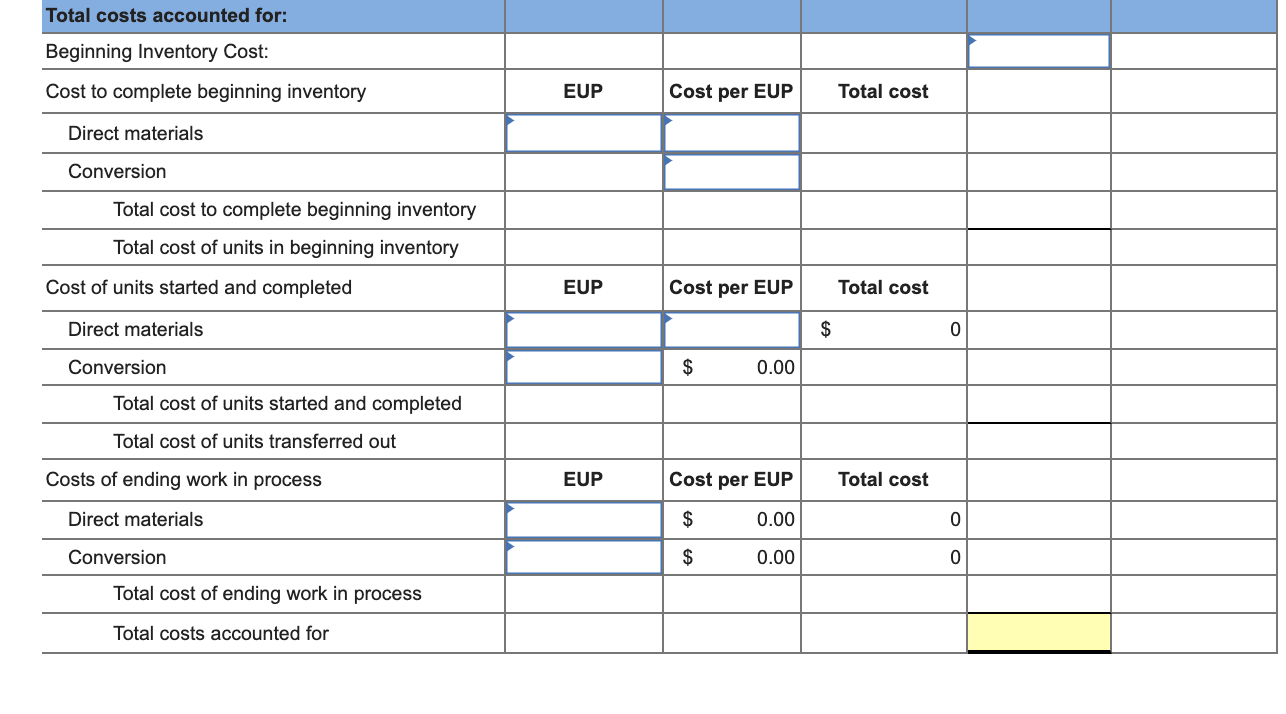This screenshot has height=714, width=1286.
Task: Click the Beginning Inventory Cost: label
Action: coord(157,52)
